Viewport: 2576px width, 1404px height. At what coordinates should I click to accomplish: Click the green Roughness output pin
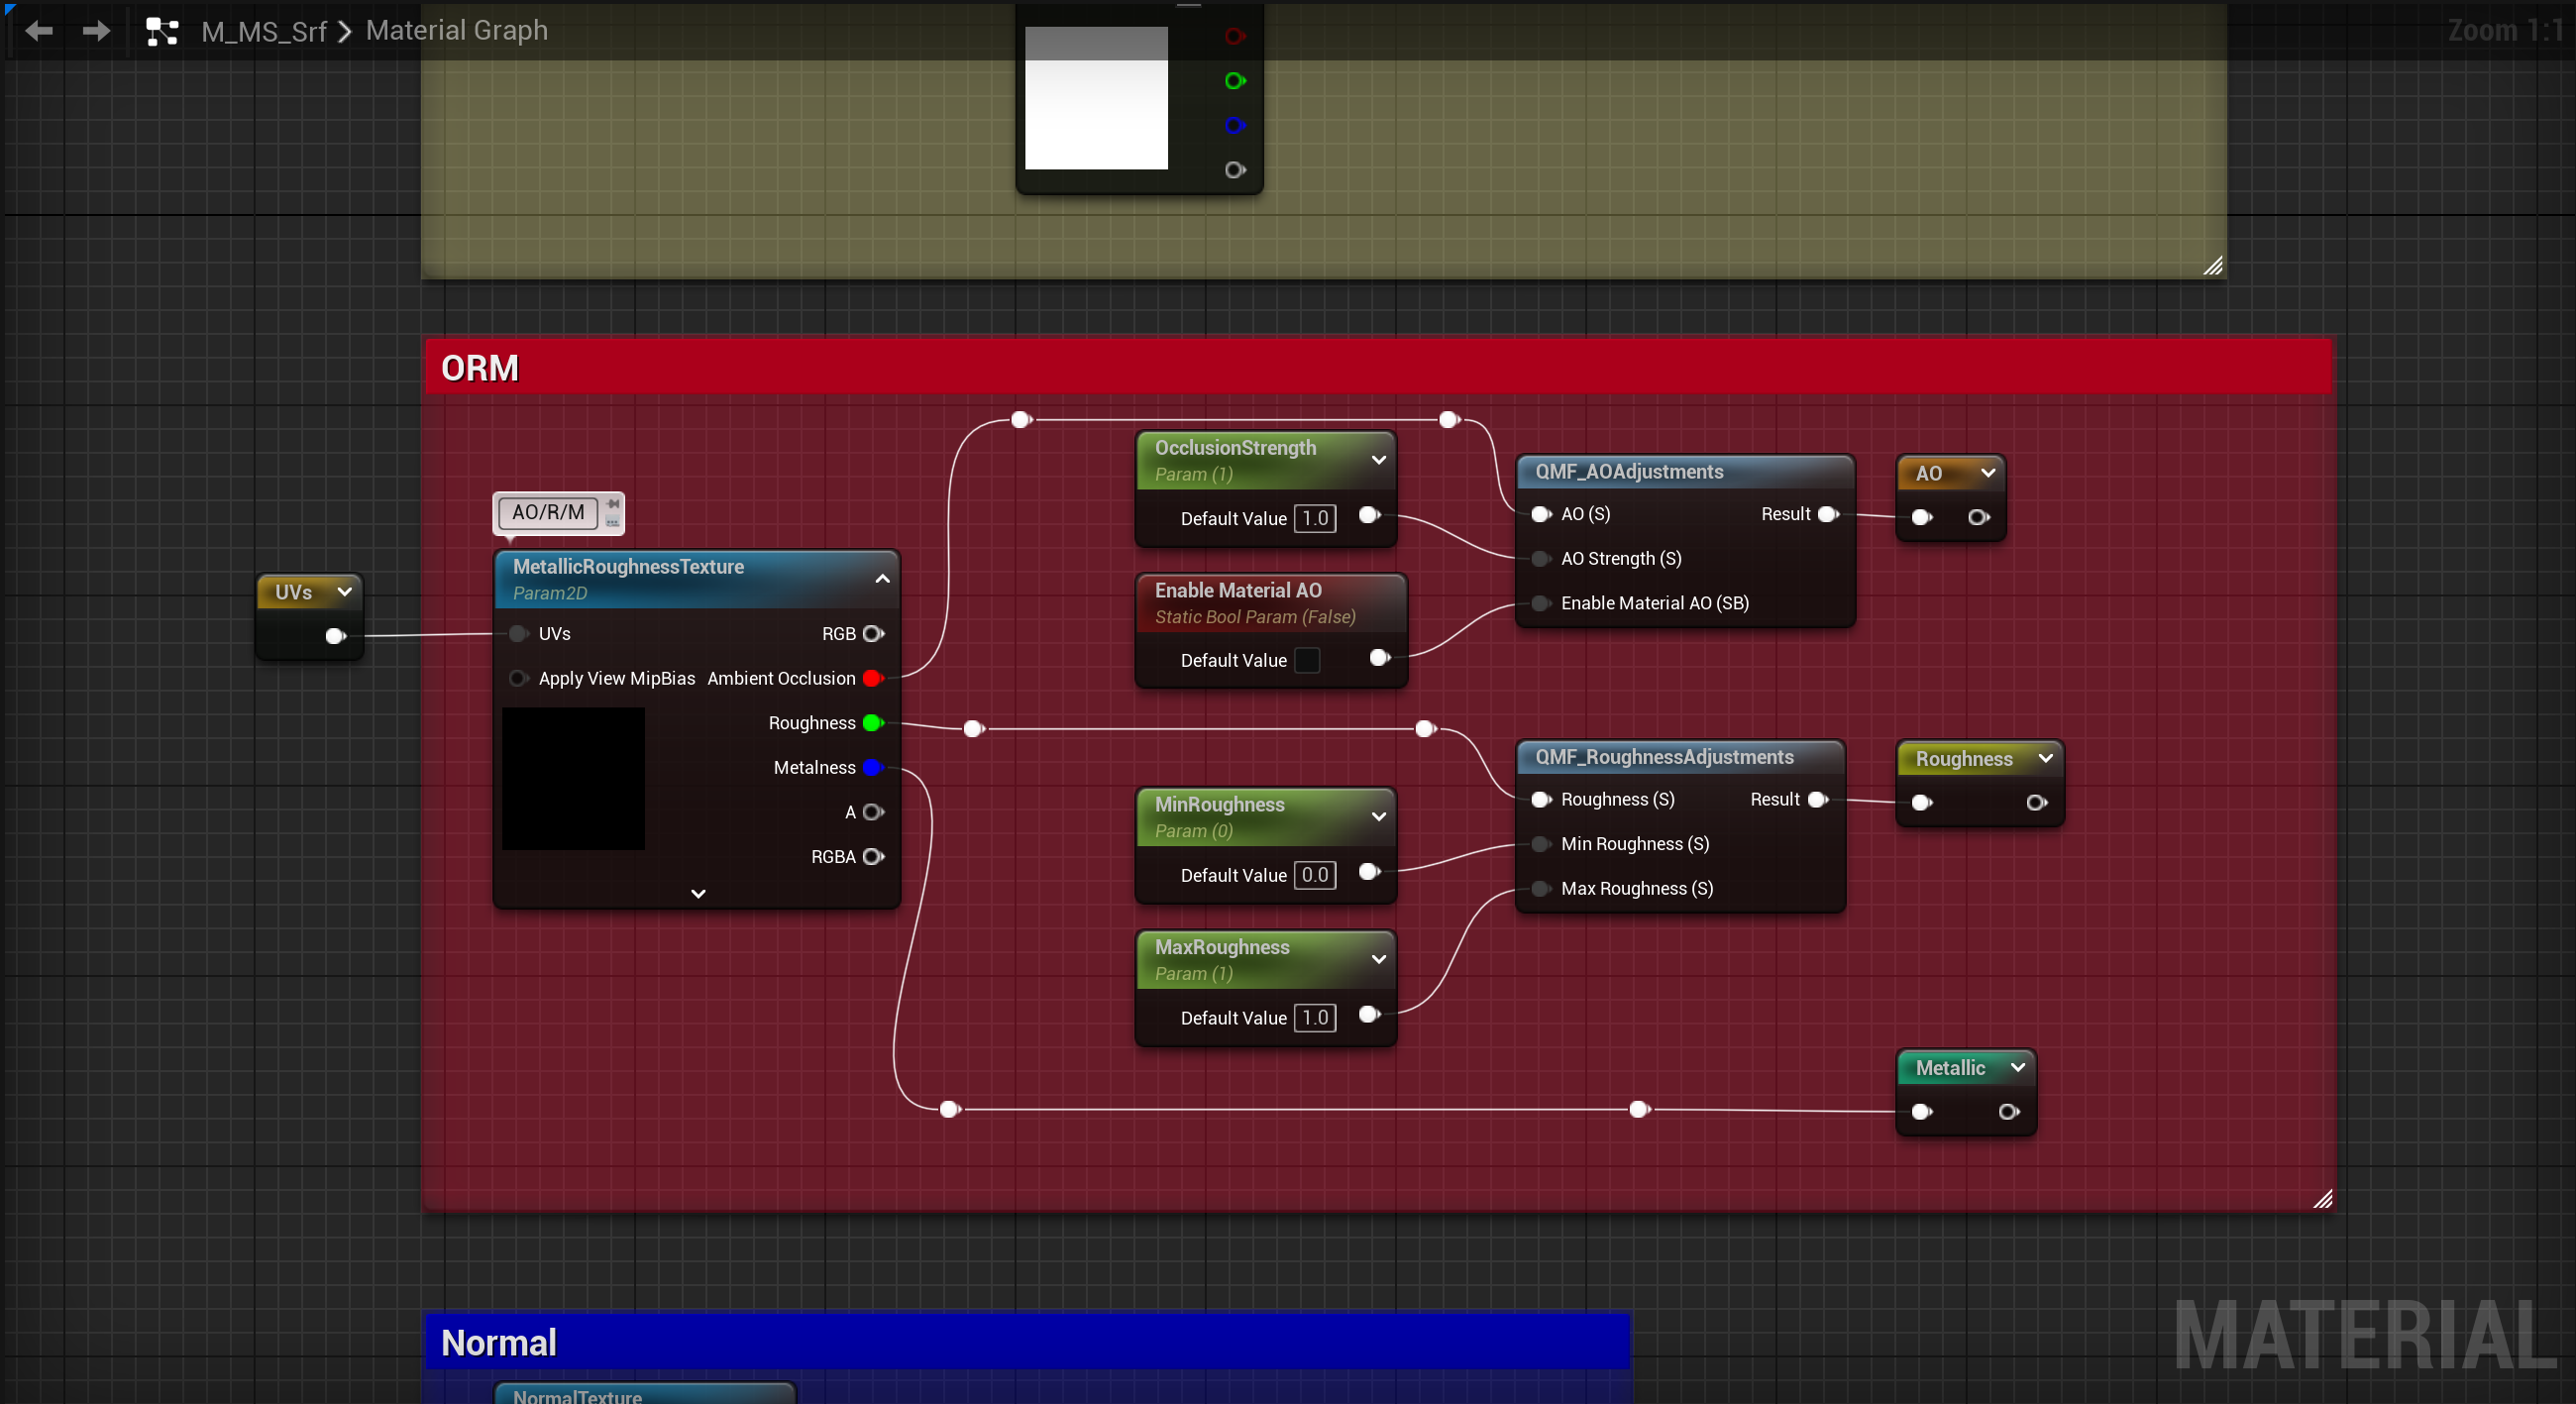(871, 723)
